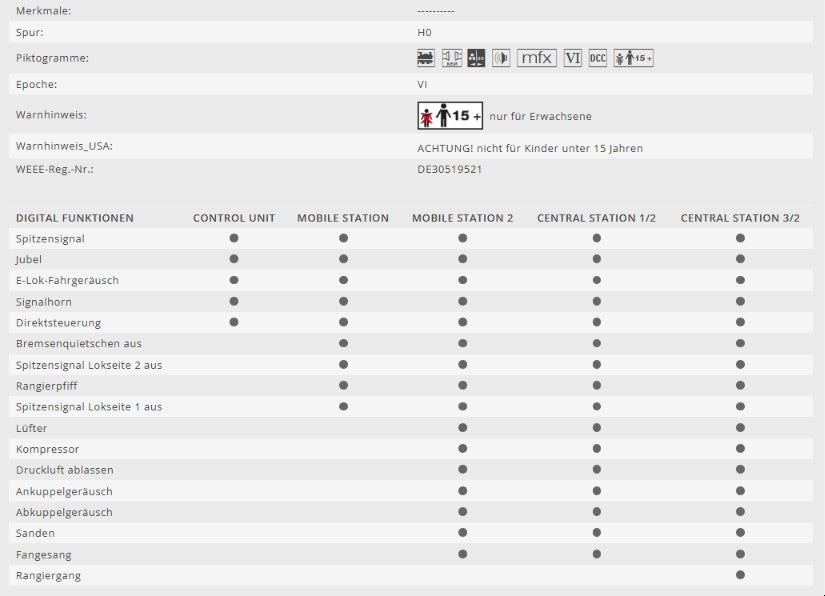This screenshot has height=596, width=825.
Task: Click Jubel dot under Mobile Station
Action: [344, 259]
